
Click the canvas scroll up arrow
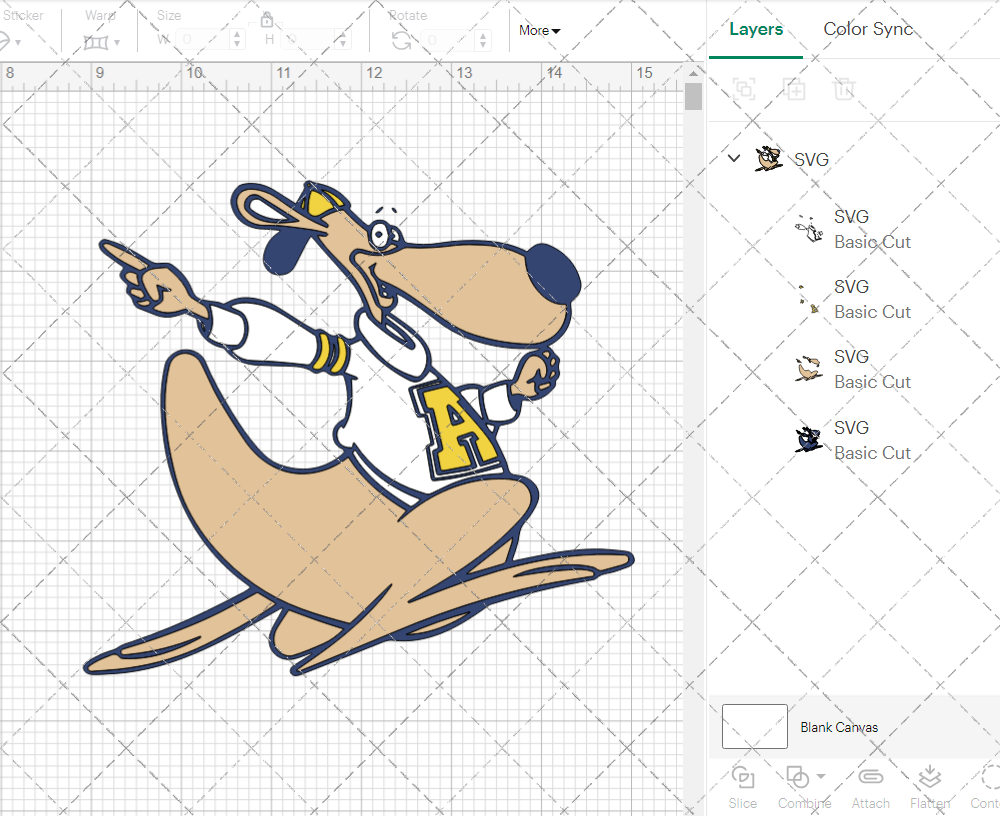tap(693, 73)
